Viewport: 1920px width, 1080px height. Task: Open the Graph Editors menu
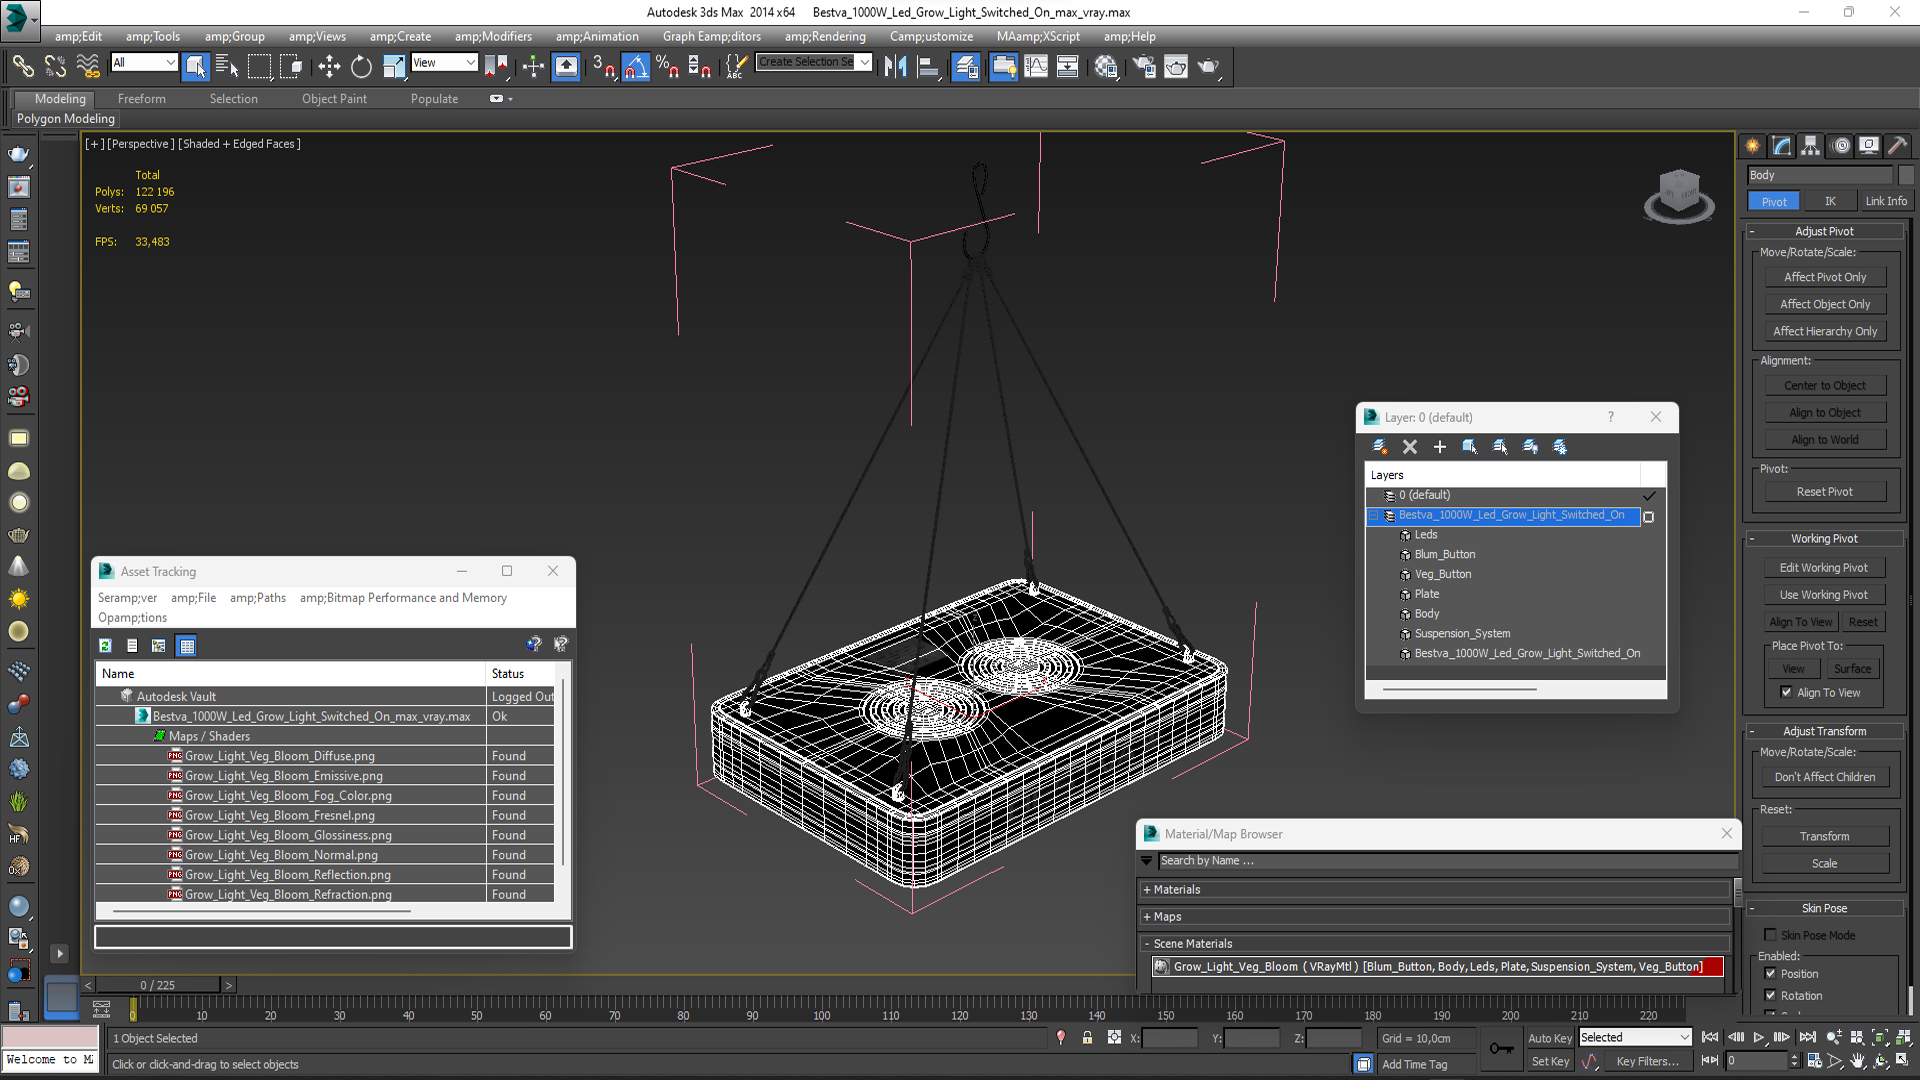click(x=711, y=36)
